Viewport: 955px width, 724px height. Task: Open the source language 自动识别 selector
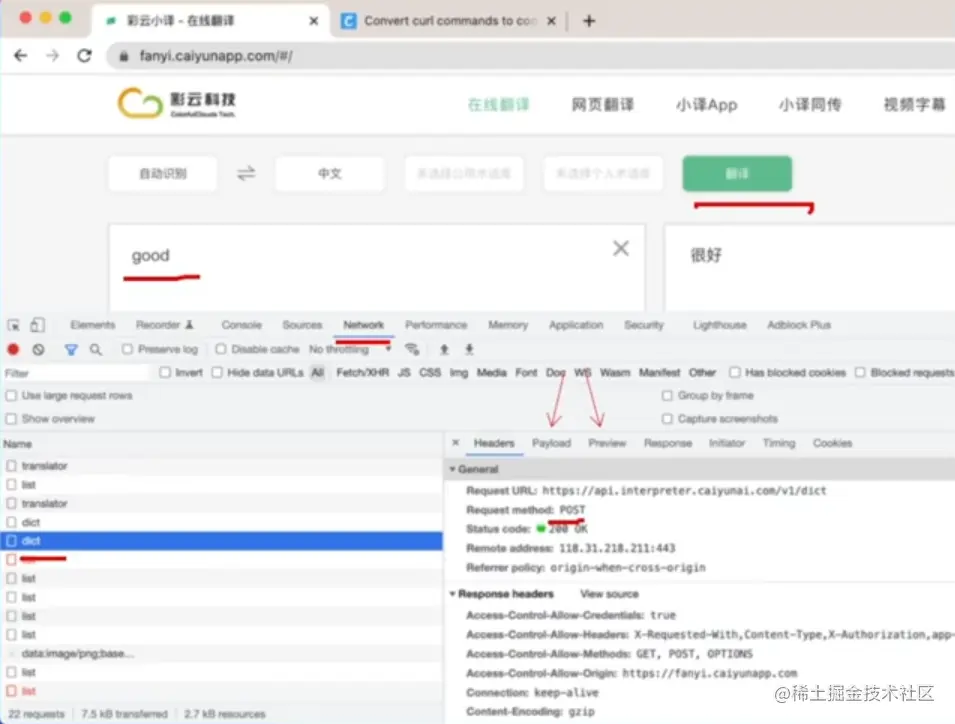(x=163, y=174)
